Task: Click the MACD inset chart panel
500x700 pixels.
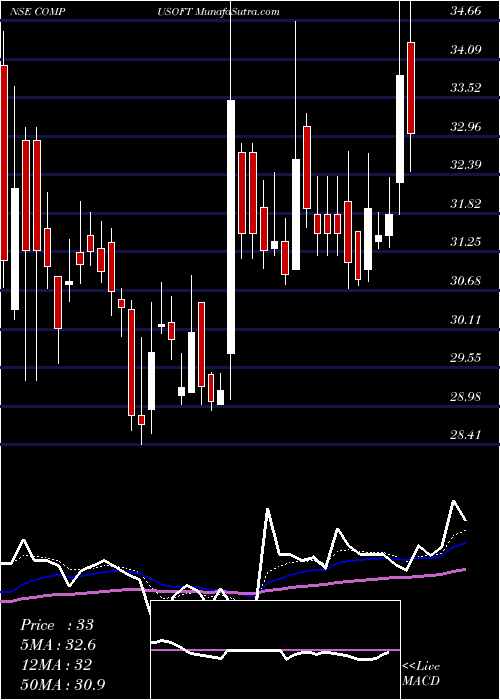Action: point(275,650)
